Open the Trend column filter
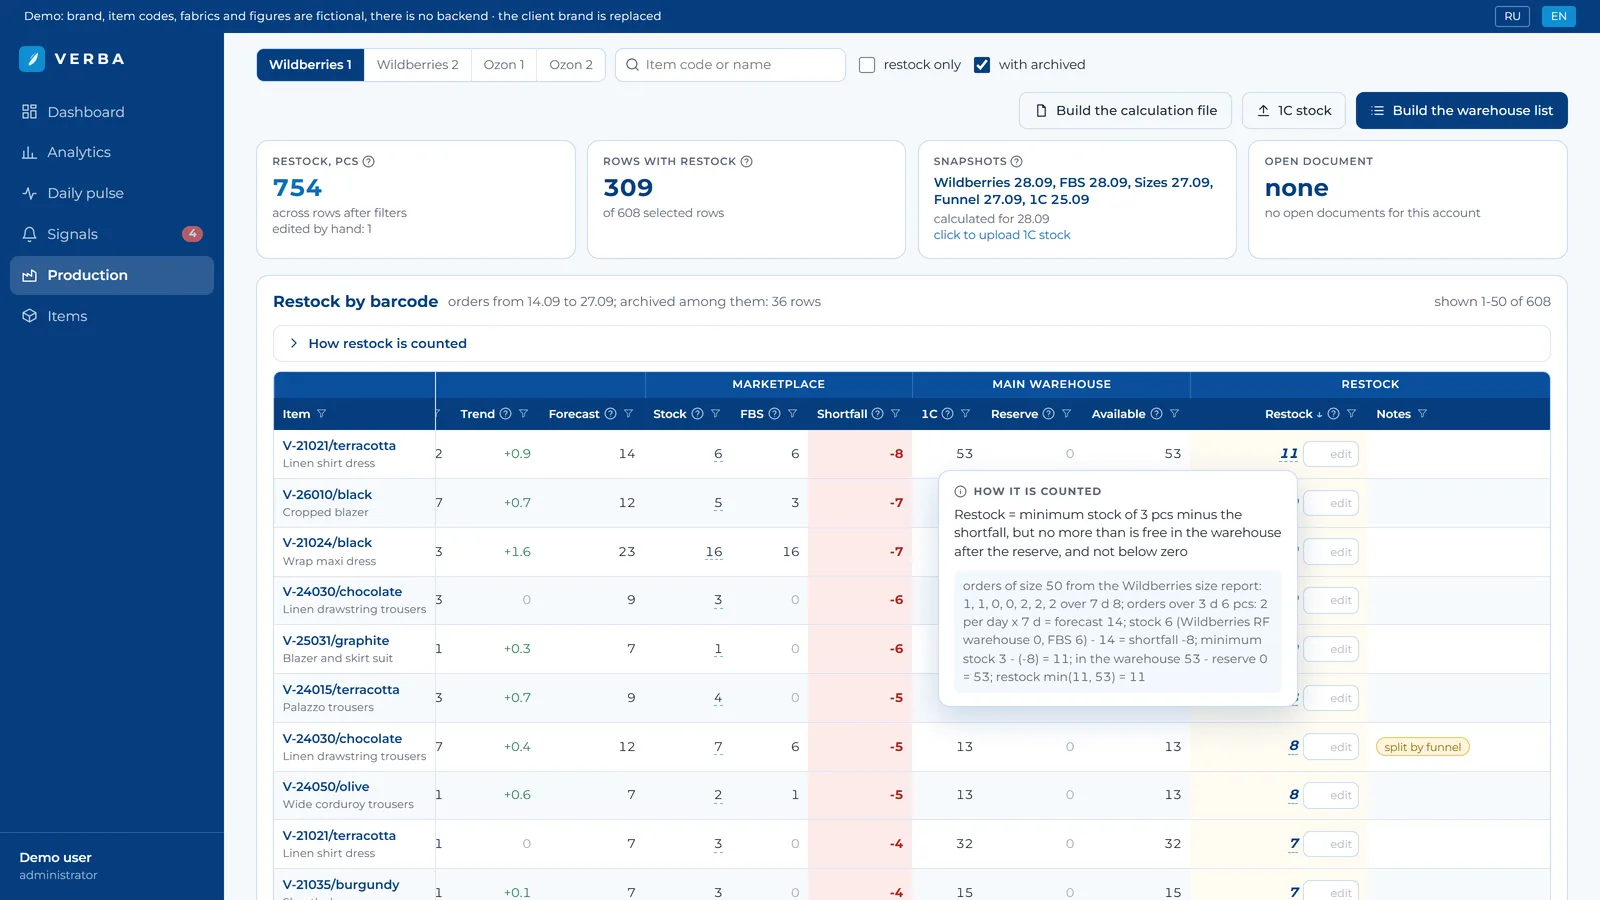The width and height of the screenshot is (1600, 900). tap(523, 414)
